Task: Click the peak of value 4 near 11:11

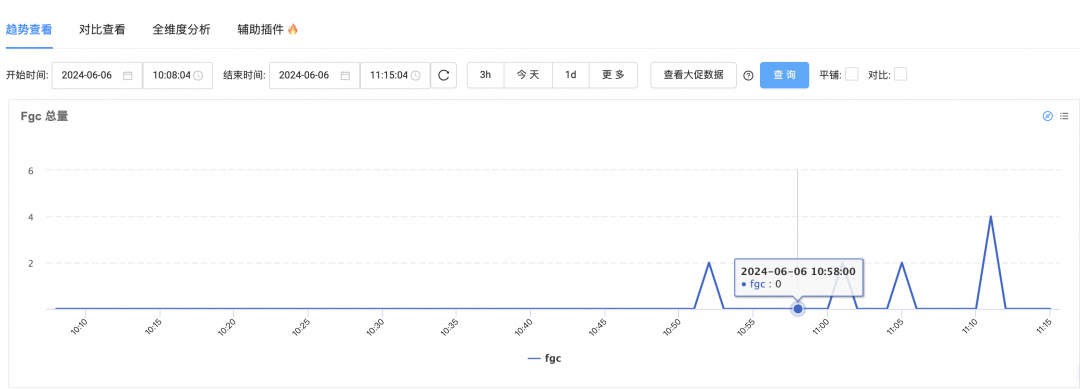Action: coord(990,216)
